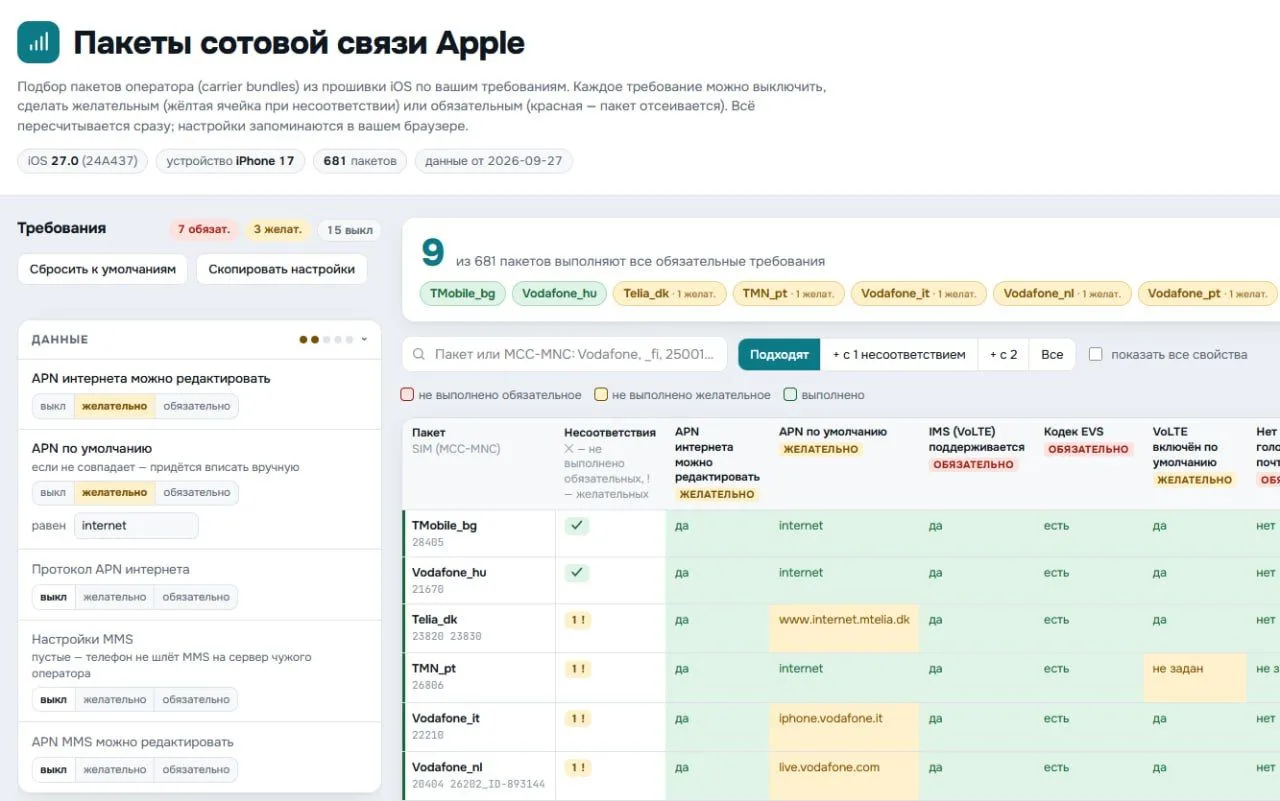Screen dimensions: 1280x801
Task: Show all packages with the 'Все' tab
Action: pyautogui.click(x=1052, y=354)
